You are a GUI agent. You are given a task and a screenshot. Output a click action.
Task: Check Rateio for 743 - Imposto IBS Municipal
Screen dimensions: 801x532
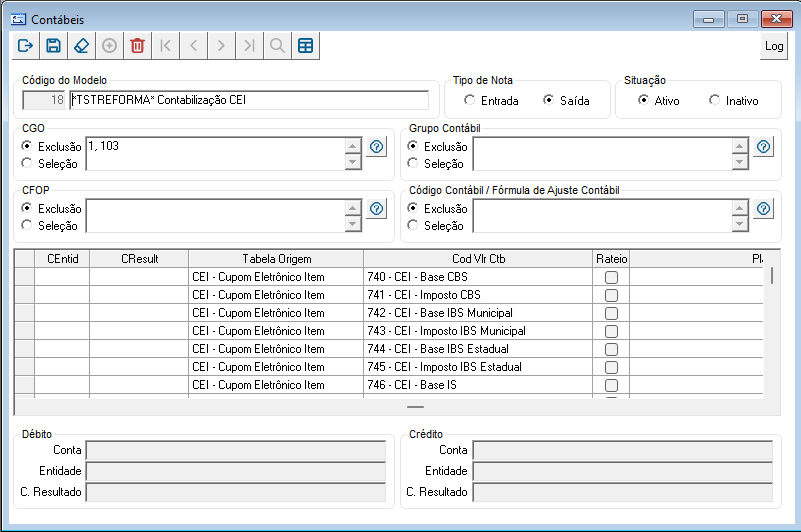(611, 331)
